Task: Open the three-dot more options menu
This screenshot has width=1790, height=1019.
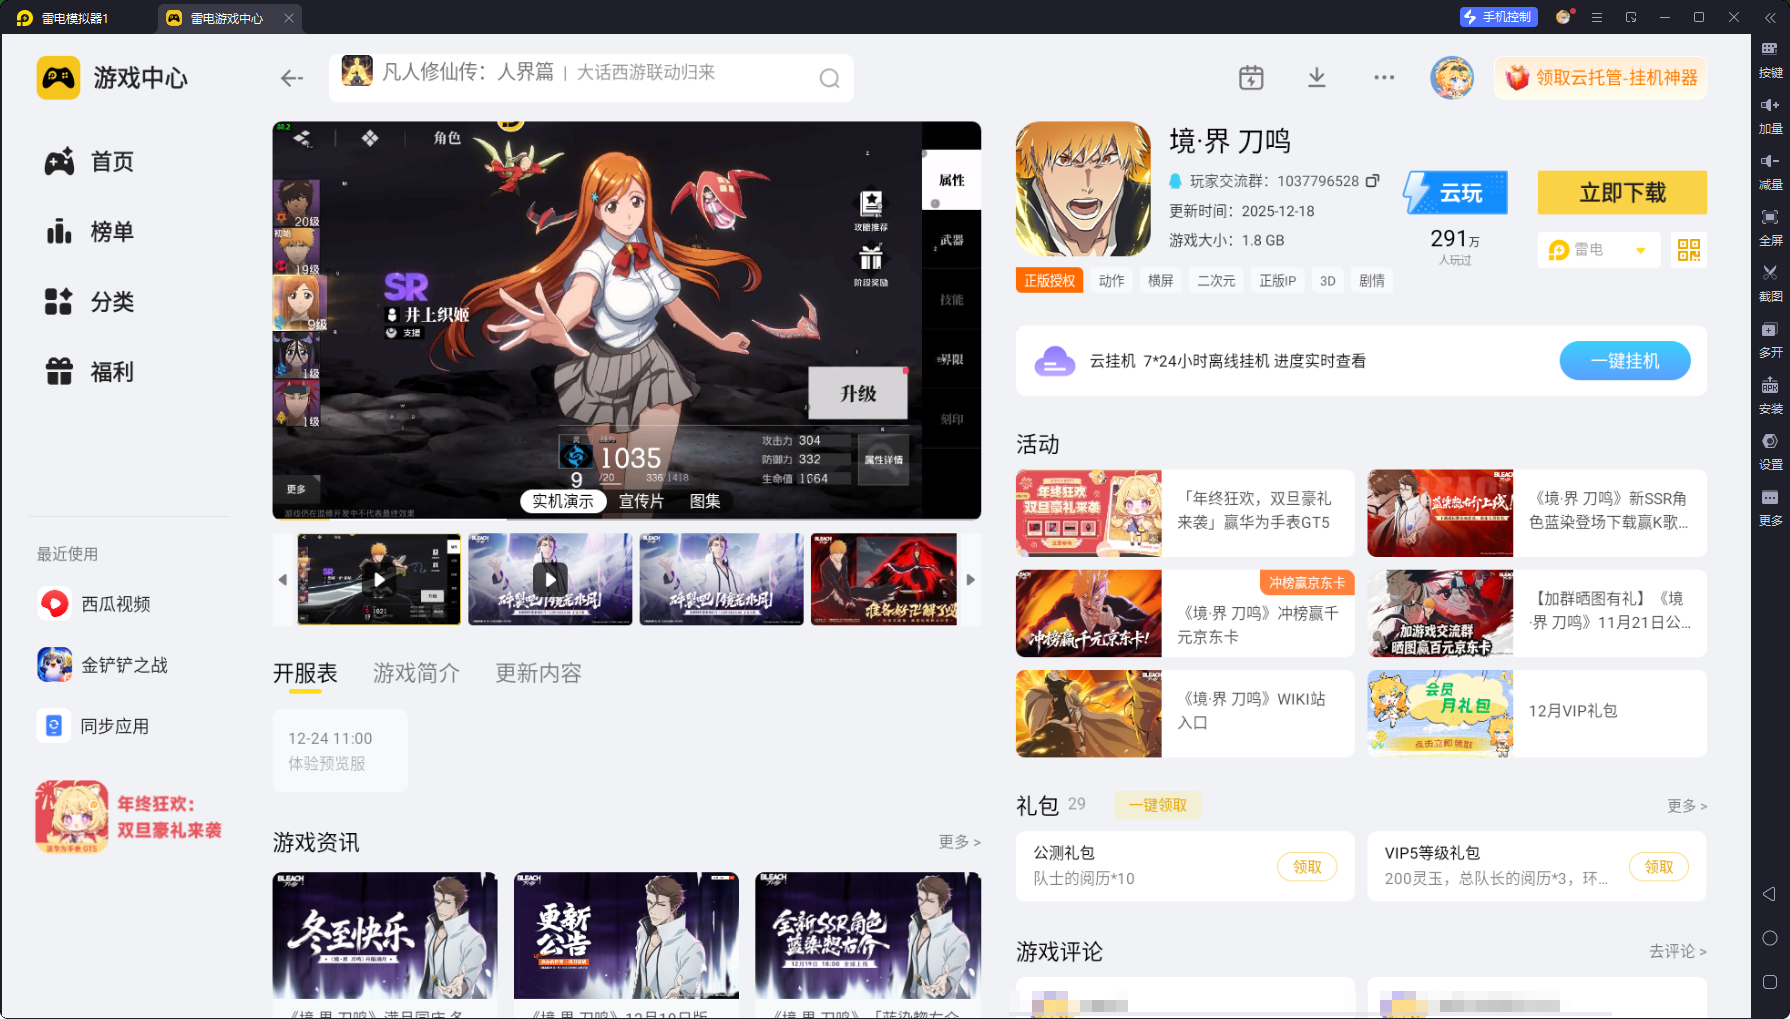Action: pyautogui.click(x=1384, y=78)
